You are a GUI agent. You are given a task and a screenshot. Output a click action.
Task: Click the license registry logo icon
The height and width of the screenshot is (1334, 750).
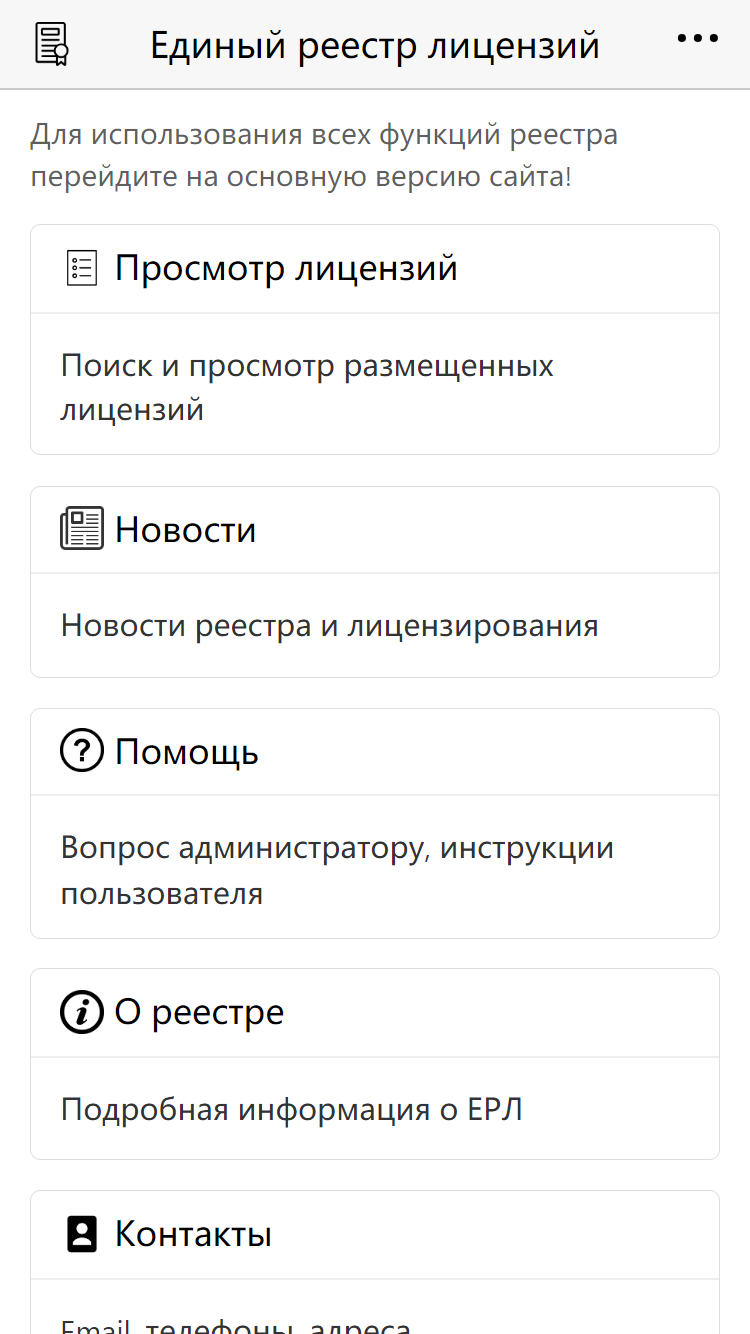(x=52, y=44)
